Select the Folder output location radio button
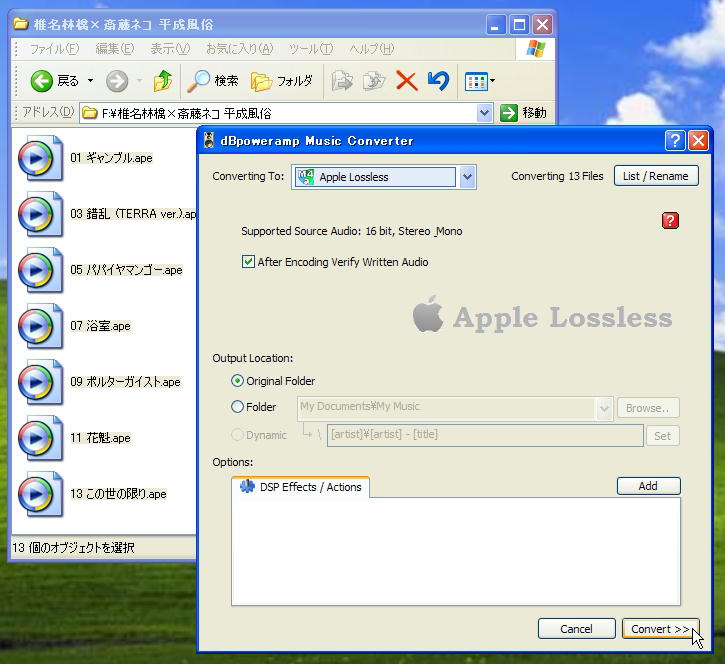The image size is (725, 664). pyautogui.click(x=237, y=406)
